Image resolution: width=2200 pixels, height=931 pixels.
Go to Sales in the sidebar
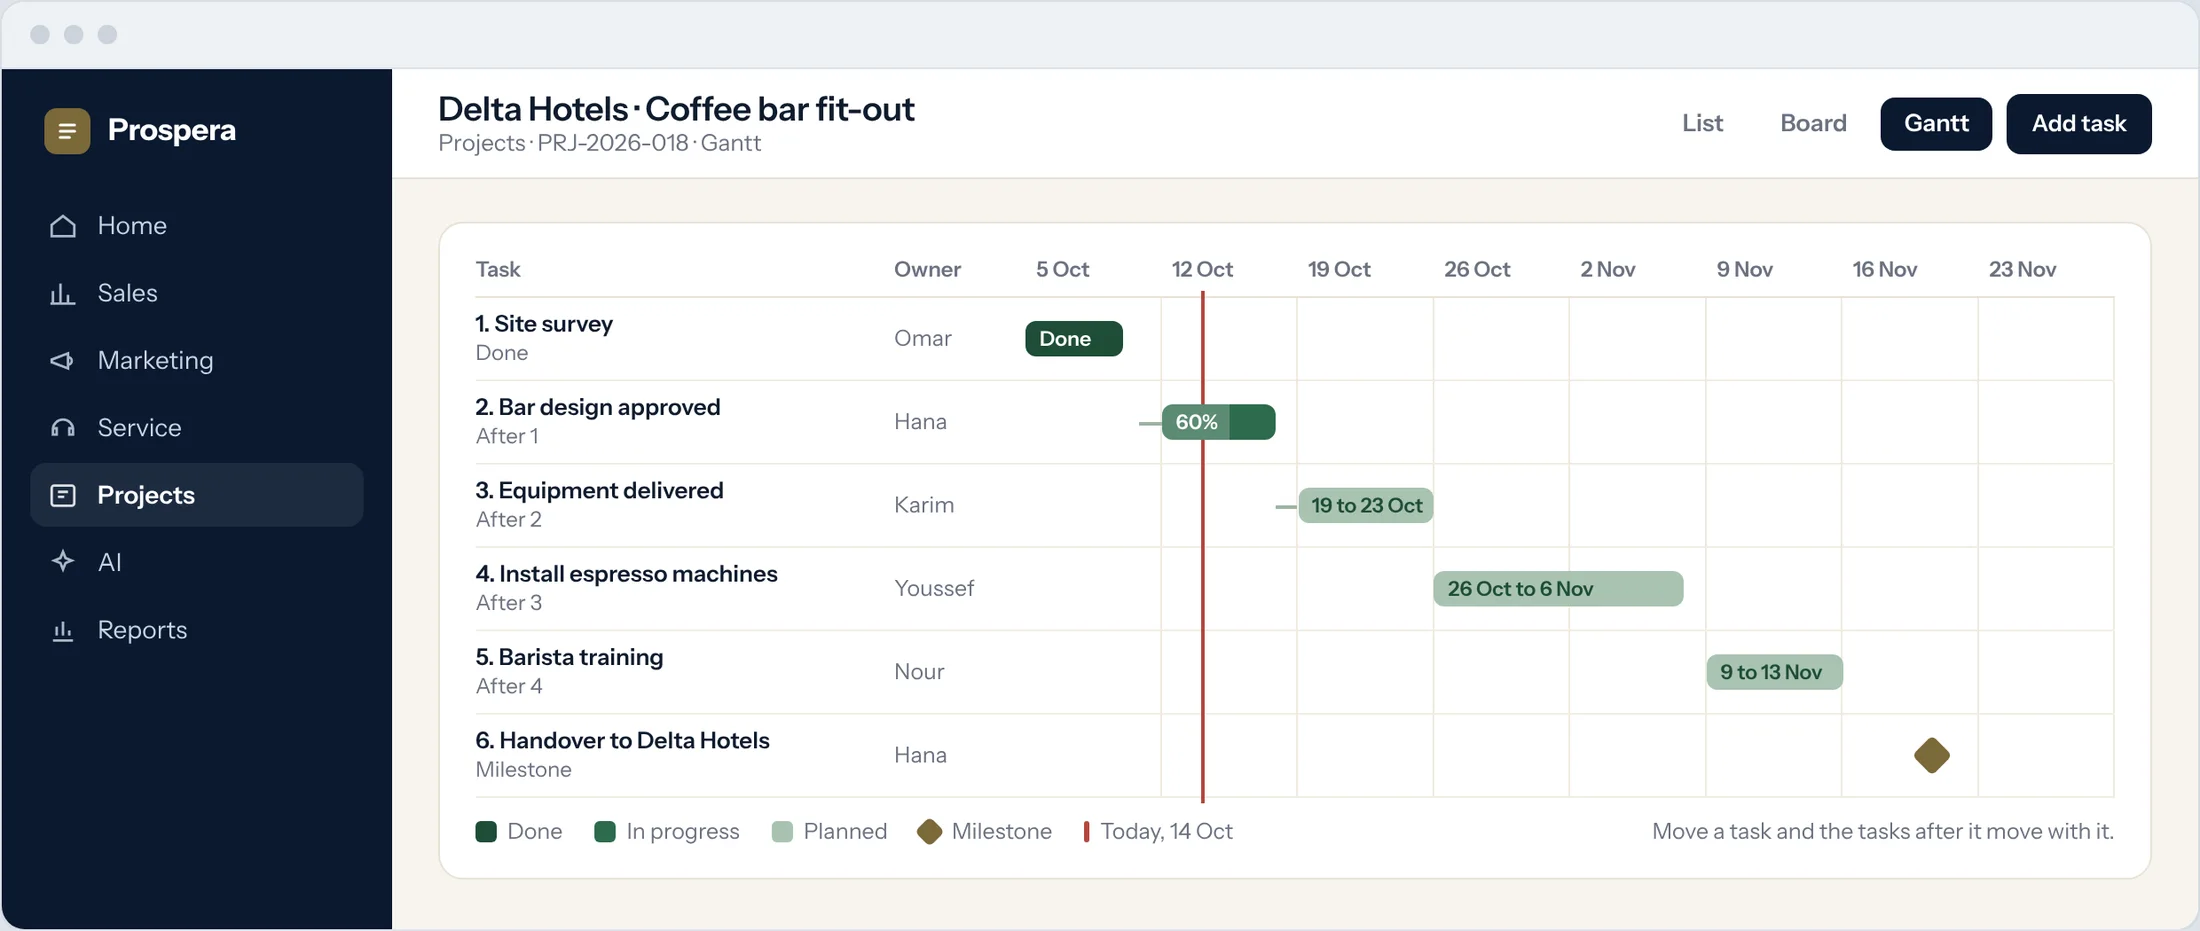pyautogui.click(x=128, y=293)
